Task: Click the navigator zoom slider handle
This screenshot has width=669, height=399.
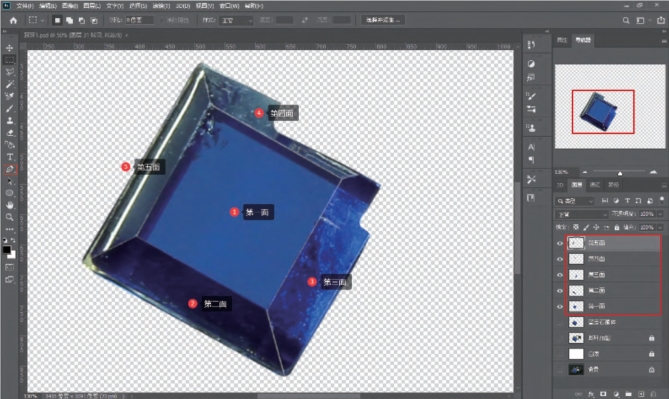Action: (620, 173)
